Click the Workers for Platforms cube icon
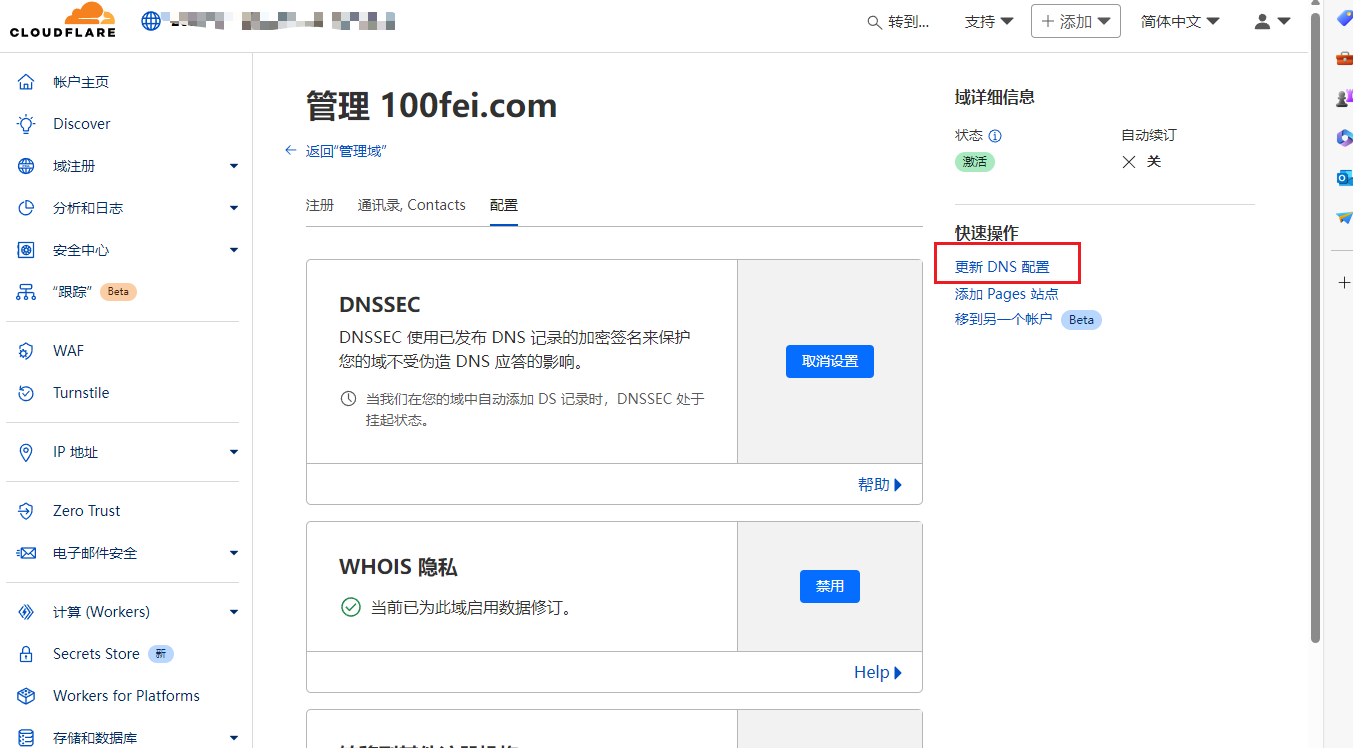The height and width of the screenshot is (748, 1353). 27,696
